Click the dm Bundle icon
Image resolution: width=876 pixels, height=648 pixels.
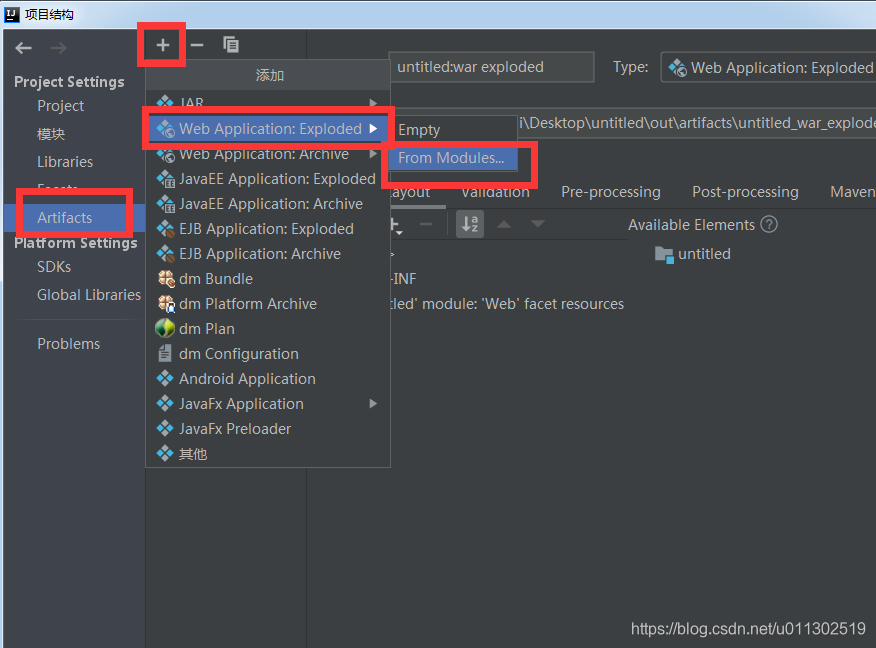pyautogui.click(x=166, y=278)
